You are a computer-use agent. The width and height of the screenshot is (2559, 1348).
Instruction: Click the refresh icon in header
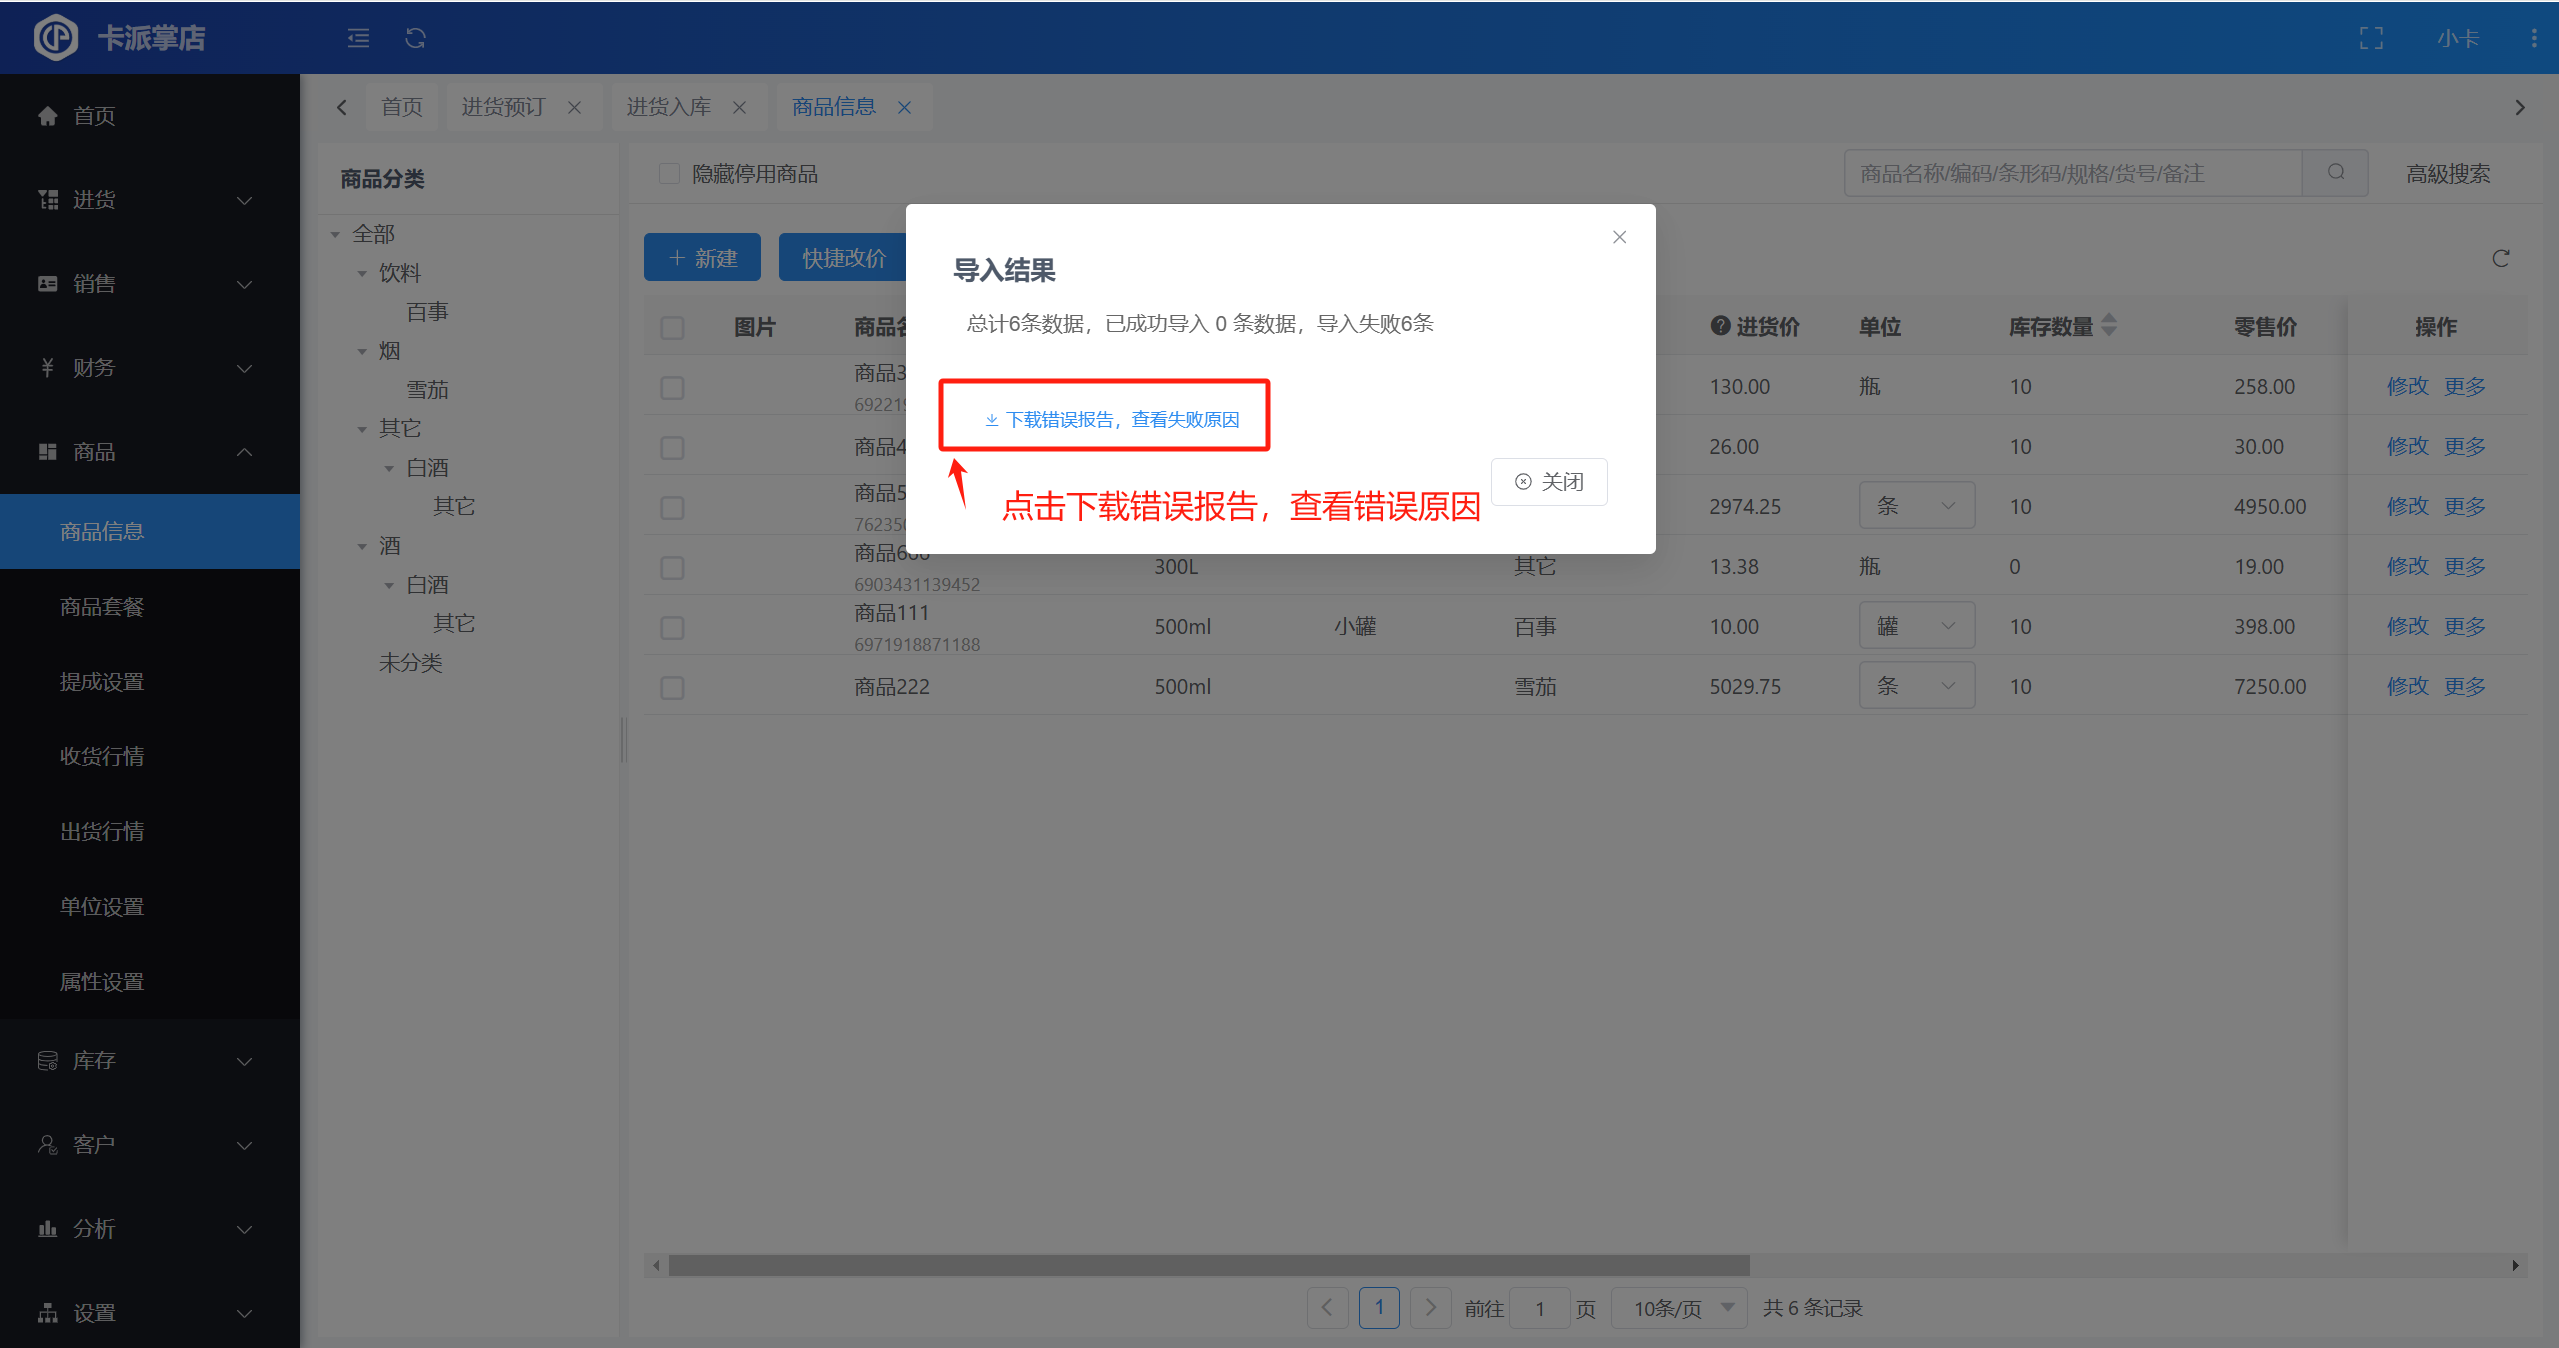pos(415,38)
